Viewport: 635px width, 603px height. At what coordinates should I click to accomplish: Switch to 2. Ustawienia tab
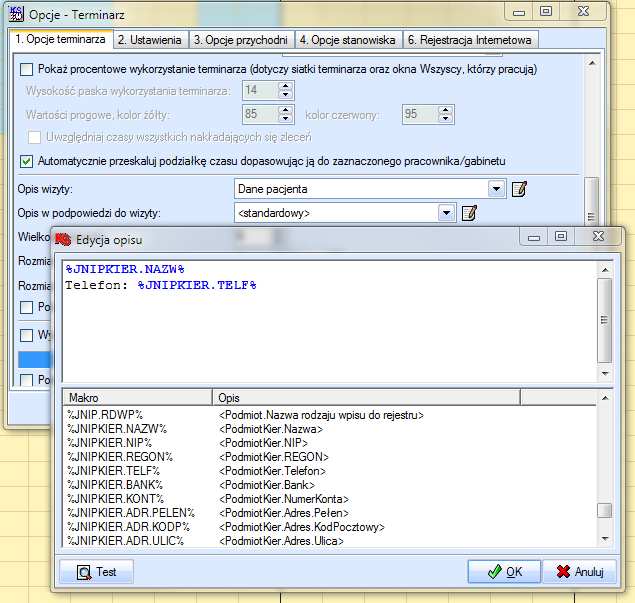150,40
